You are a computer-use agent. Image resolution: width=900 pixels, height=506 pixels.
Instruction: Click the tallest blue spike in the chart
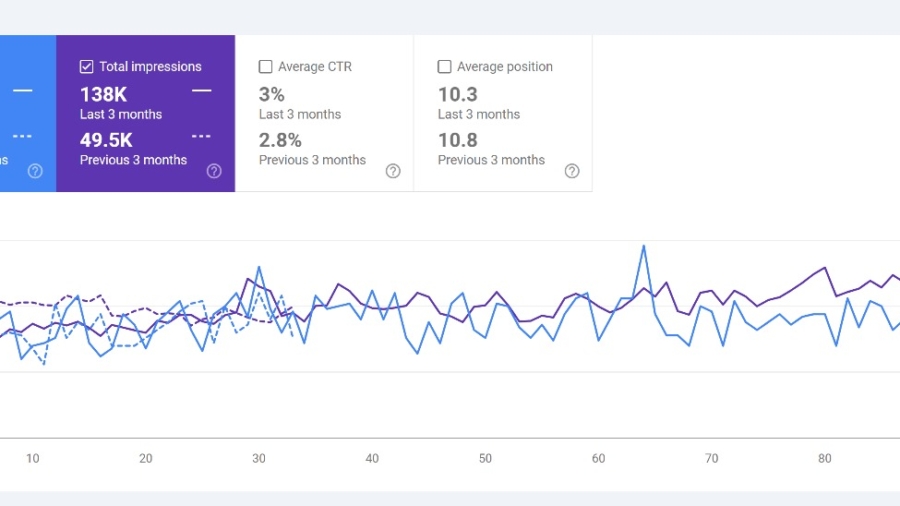coord(643,245)
